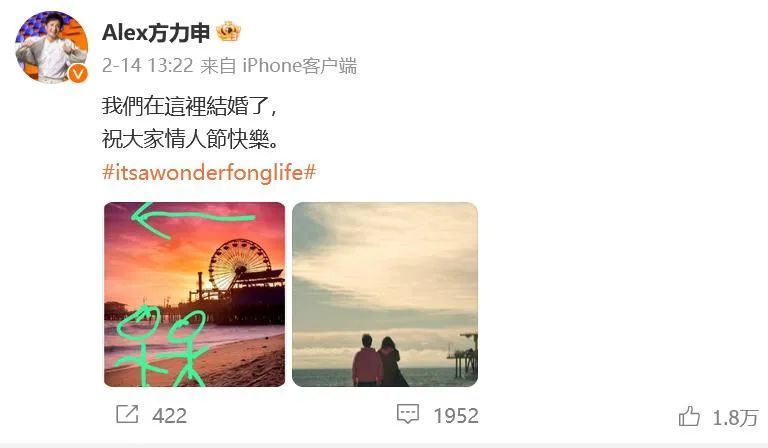This screenshot has width=768, height=448.
Task: Open comments via speech bubble icon
Action: (x=408, y=414)
